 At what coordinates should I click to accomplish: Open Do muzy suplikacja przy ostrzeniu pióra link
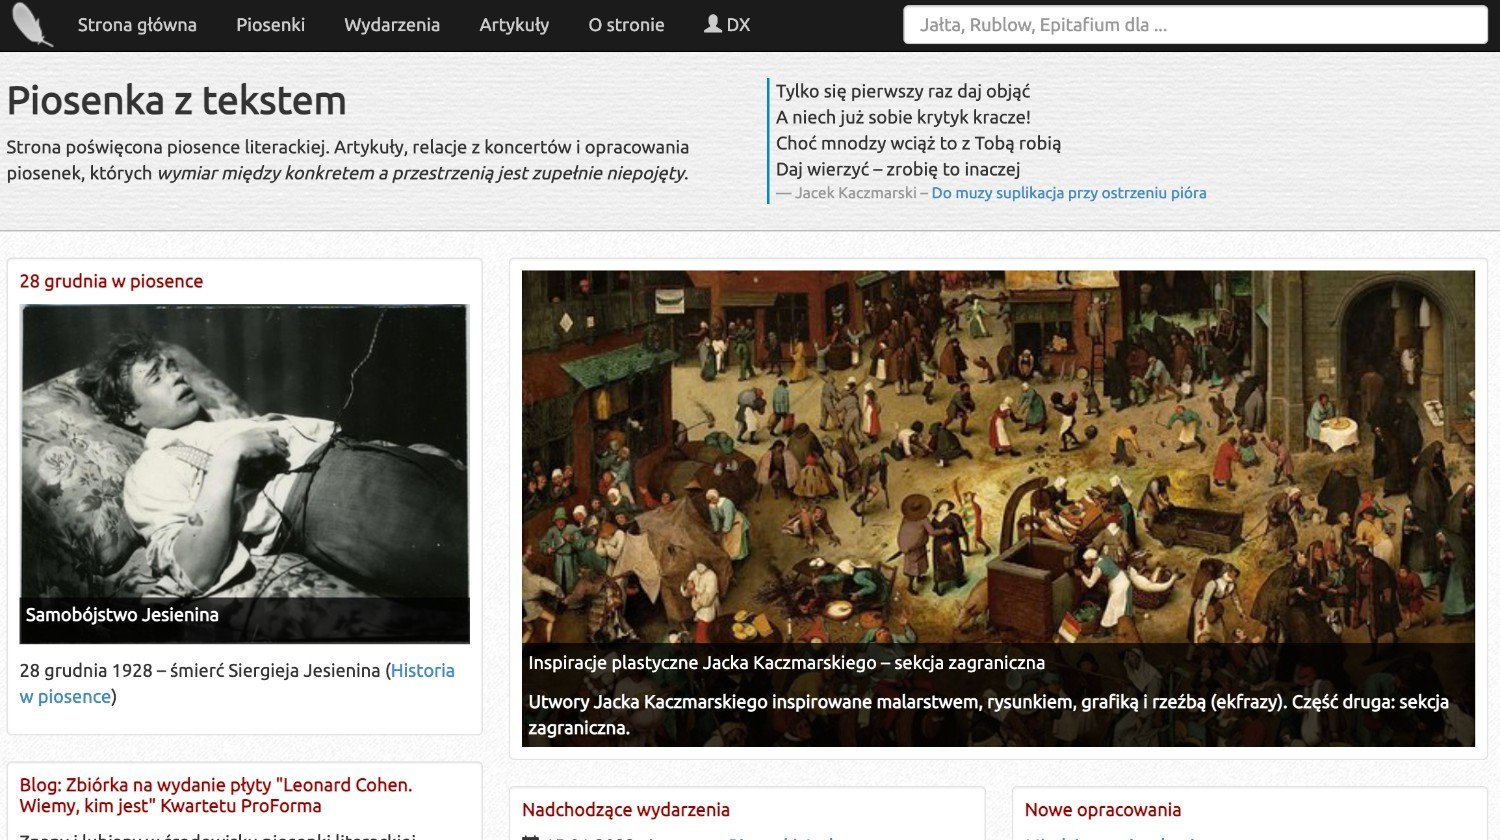[1069, 193]
